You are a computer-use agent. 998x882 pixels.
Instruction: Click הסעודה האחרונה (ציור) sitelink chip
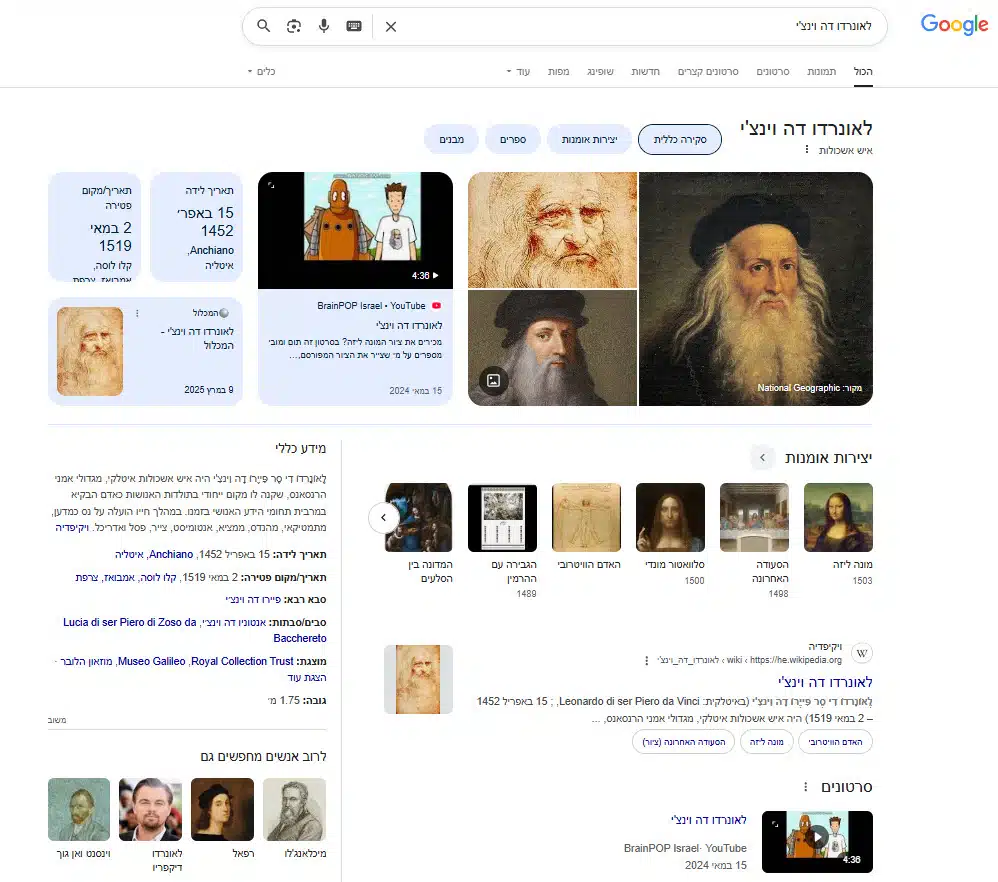pyautogui.click(x=684, y=742)
